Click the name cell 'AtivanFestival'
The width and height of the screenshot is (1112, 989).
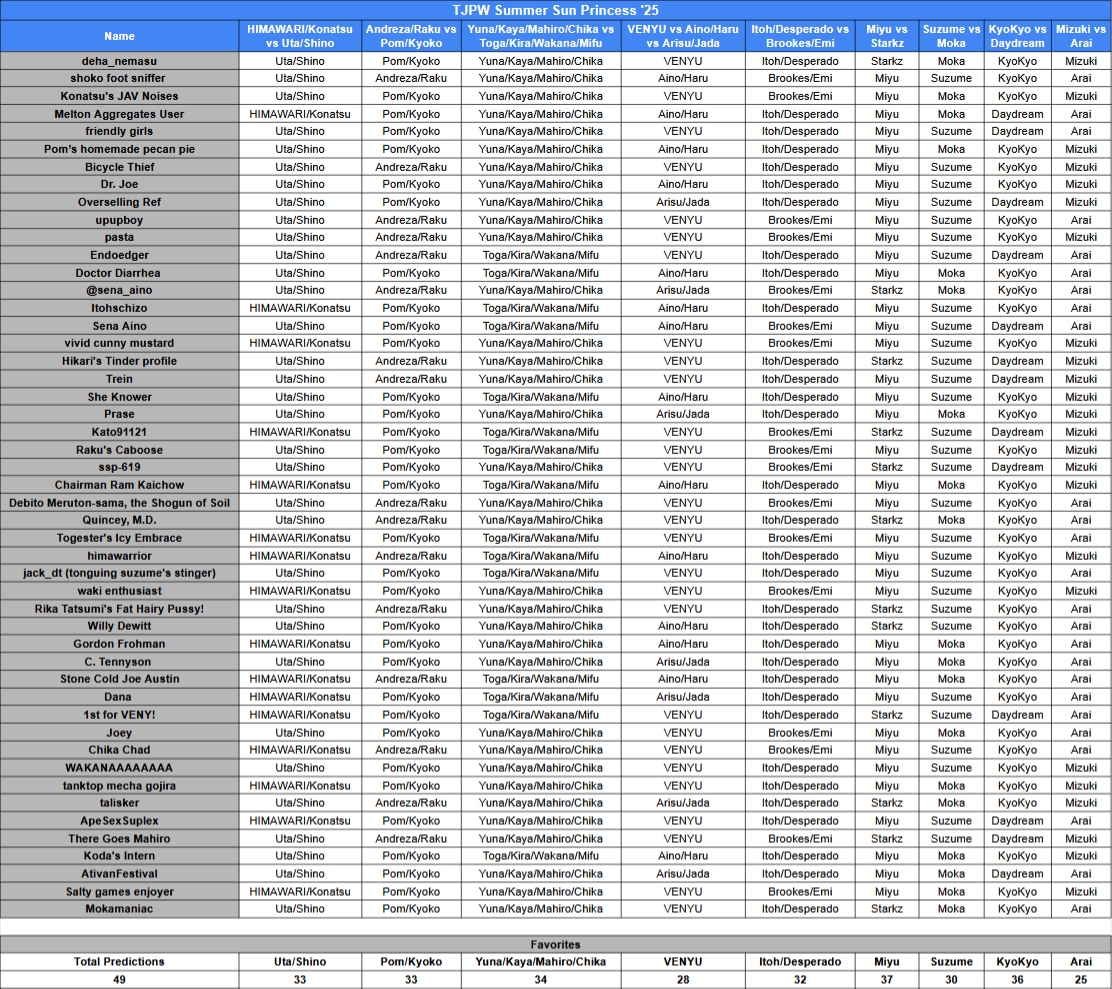[119, 873]
